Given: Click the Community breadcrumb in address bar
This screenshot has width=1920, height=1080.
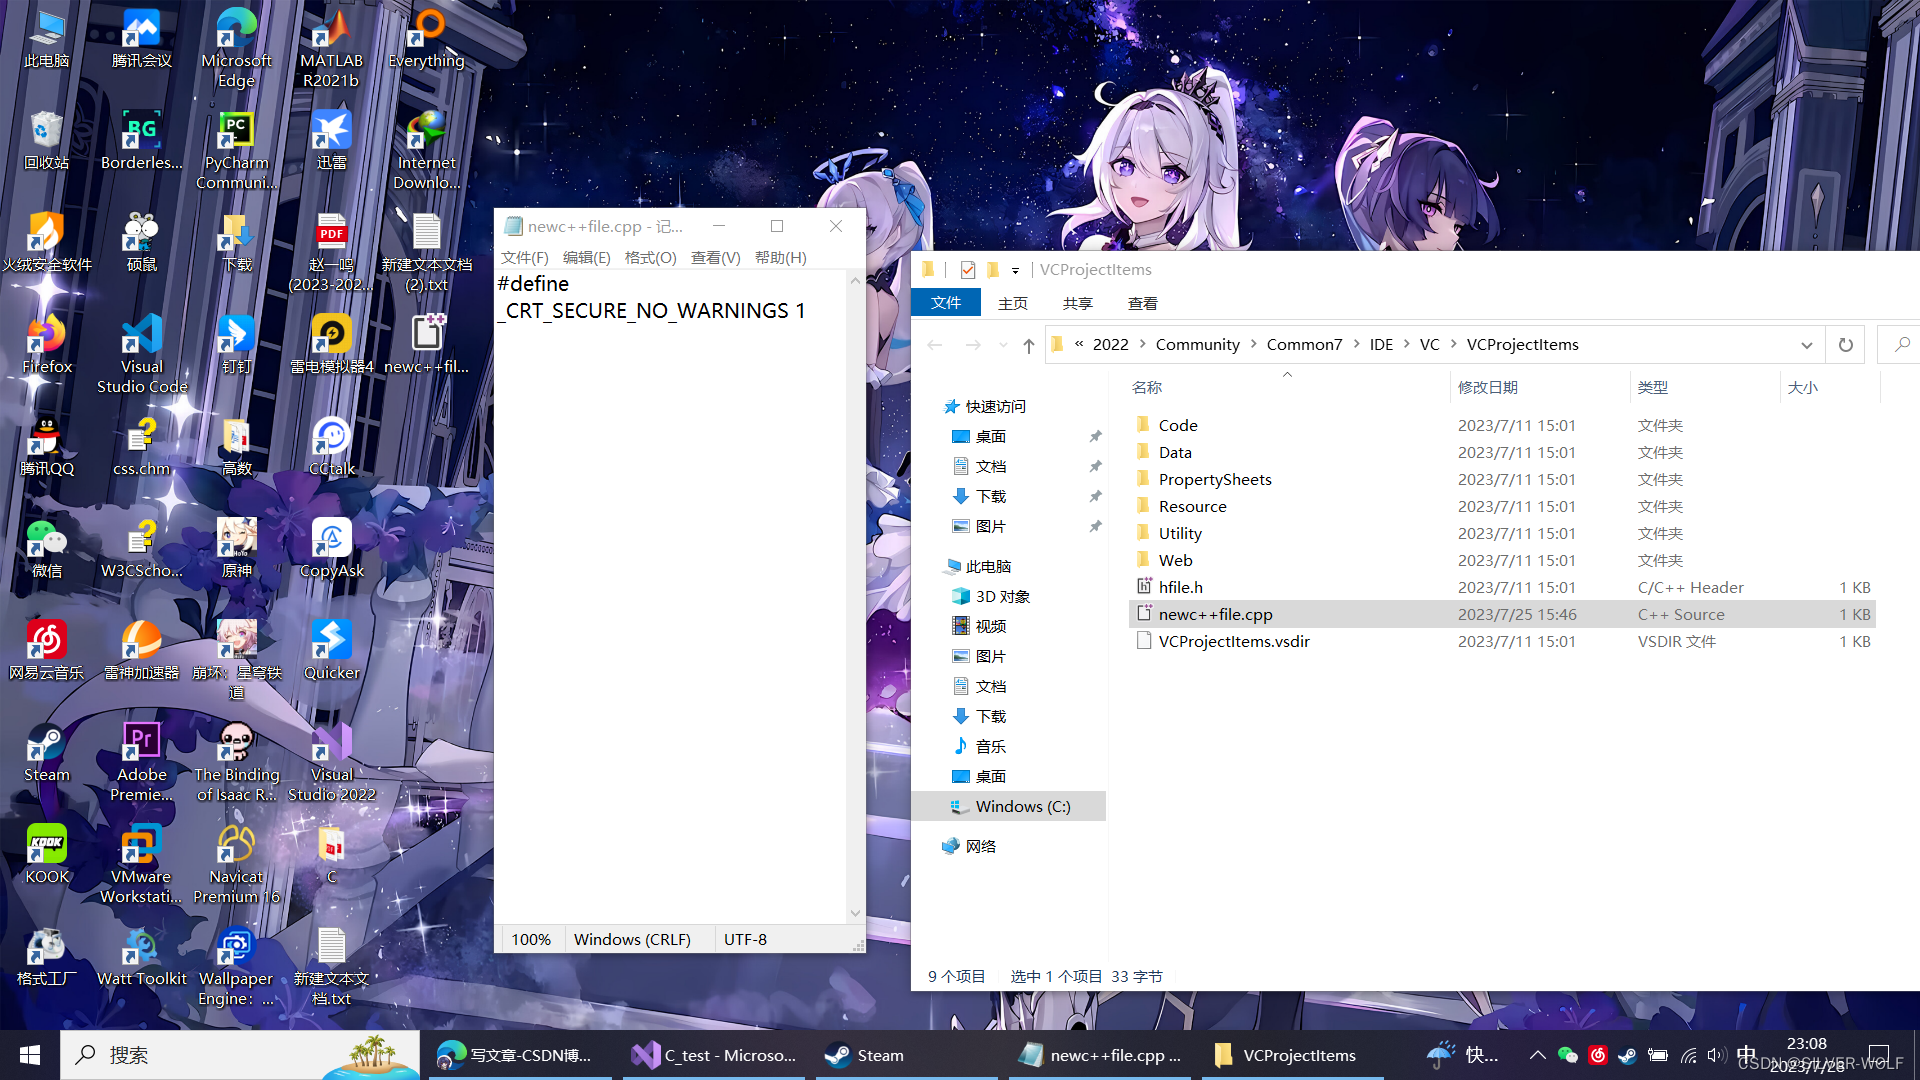Looking at the screenshot, I should [1197, 344].
